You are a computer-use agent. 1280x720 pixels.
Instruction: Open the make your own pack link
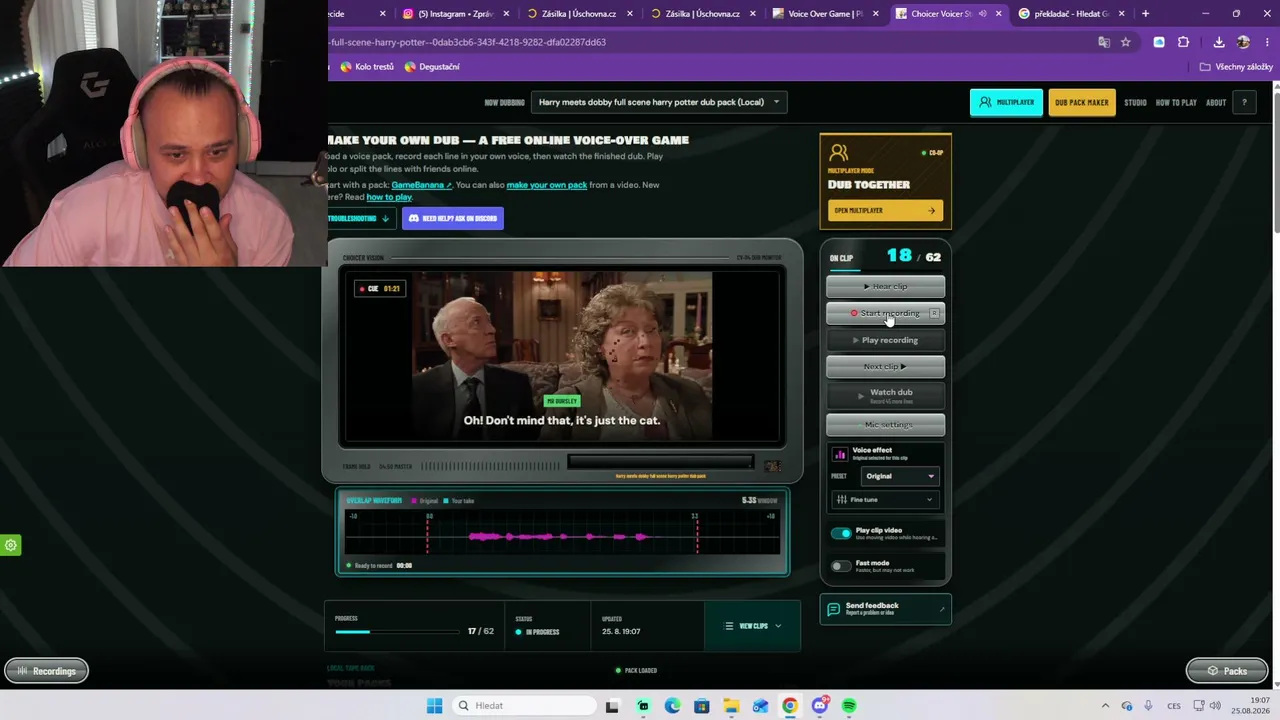[547, 185]
